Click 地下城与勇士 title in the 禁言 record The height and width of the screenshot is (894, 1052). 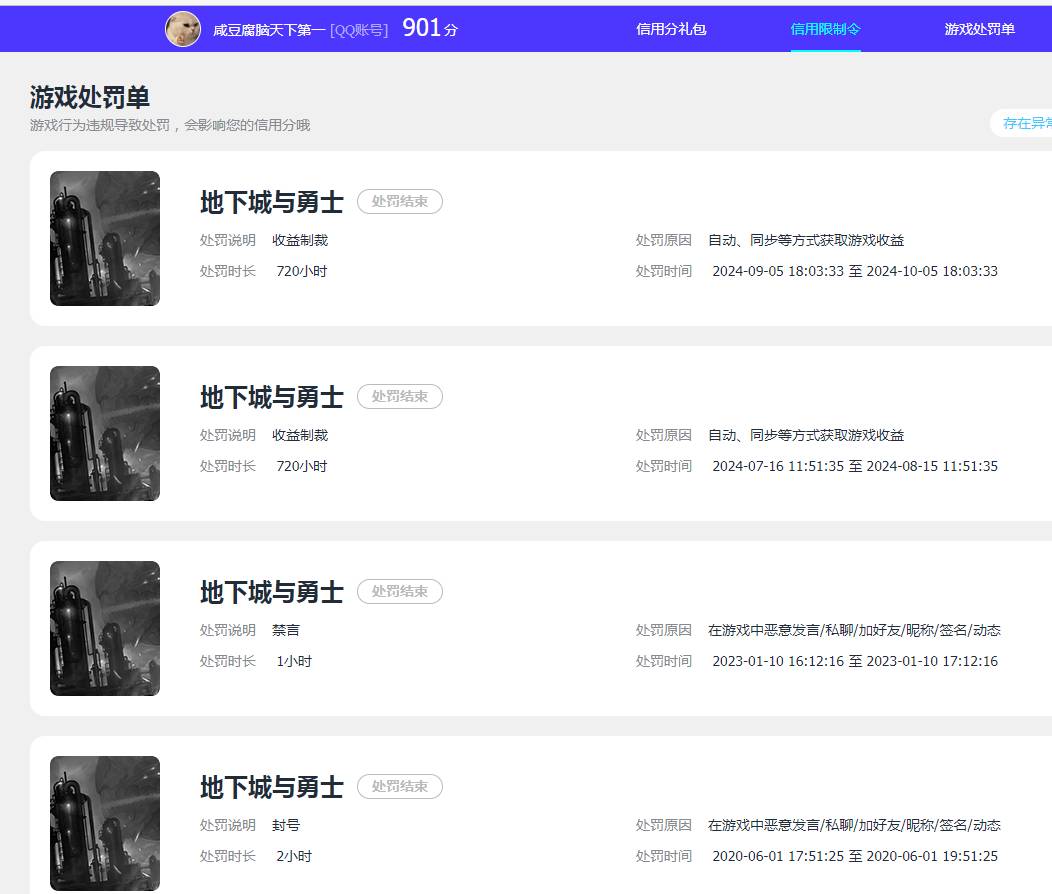[271, 592]
